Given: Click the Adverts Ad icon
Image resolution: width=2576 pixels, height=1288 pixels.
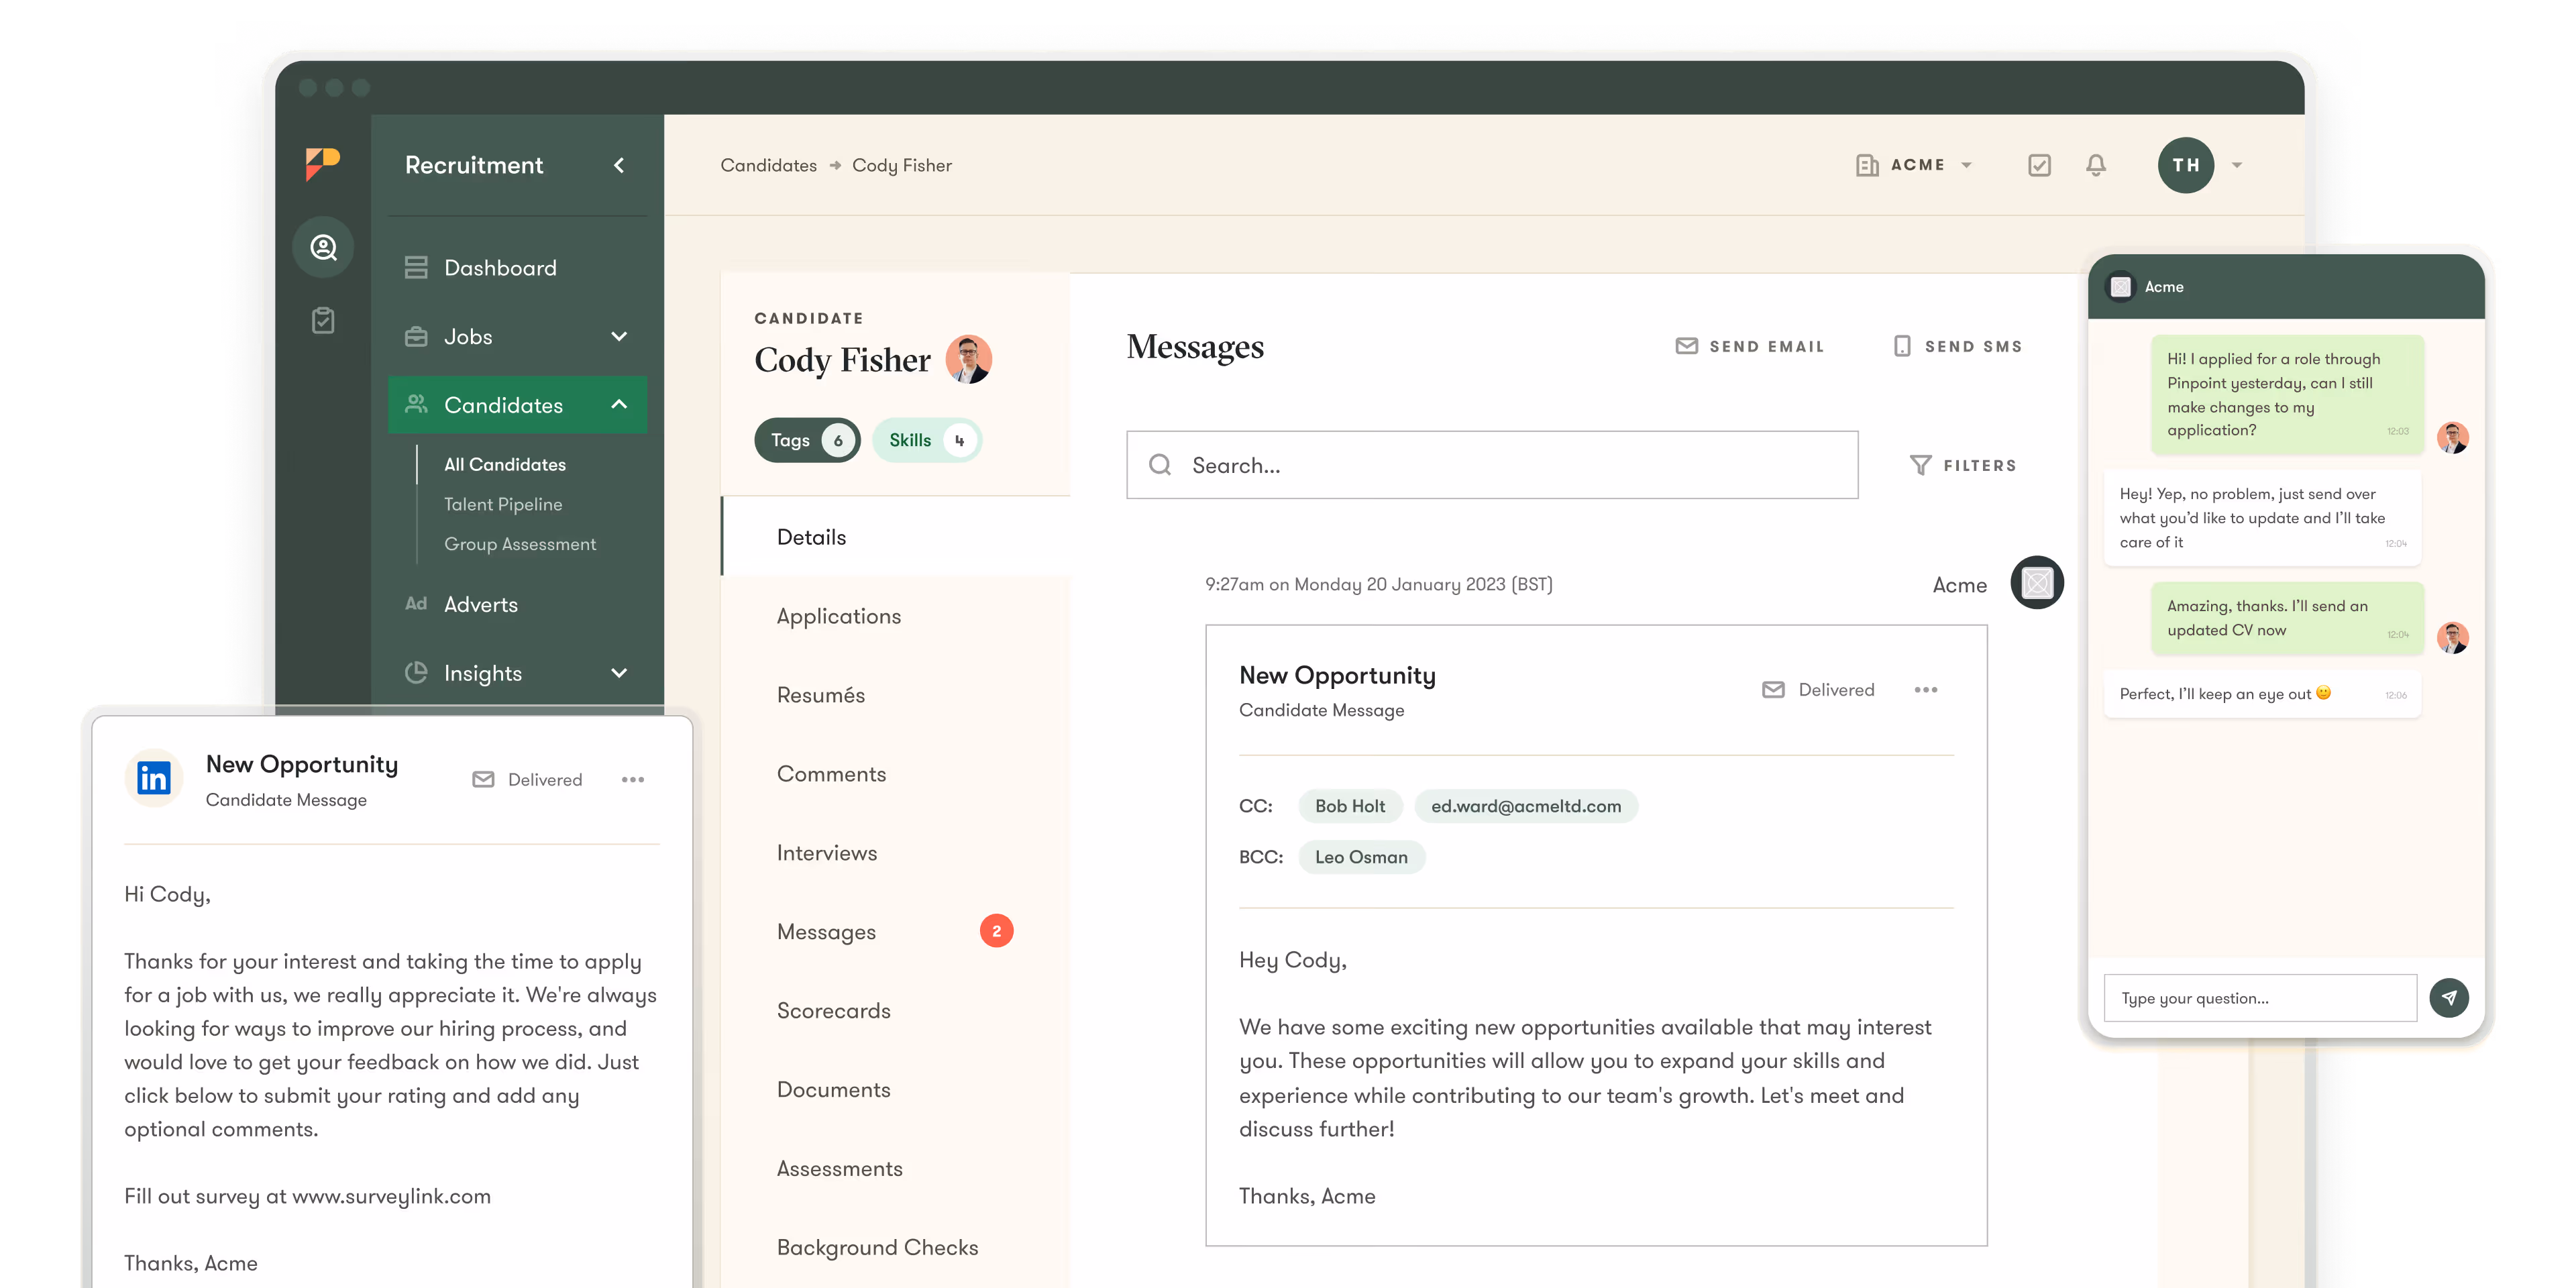Looking at the screenshot, I should click(416, 604).
